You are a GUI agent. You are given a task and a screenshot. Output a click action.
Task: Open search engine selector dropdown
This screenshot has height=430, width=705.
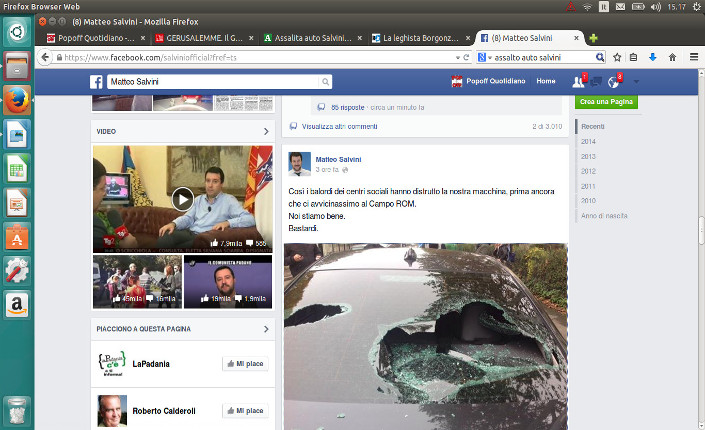pos(484,57)
